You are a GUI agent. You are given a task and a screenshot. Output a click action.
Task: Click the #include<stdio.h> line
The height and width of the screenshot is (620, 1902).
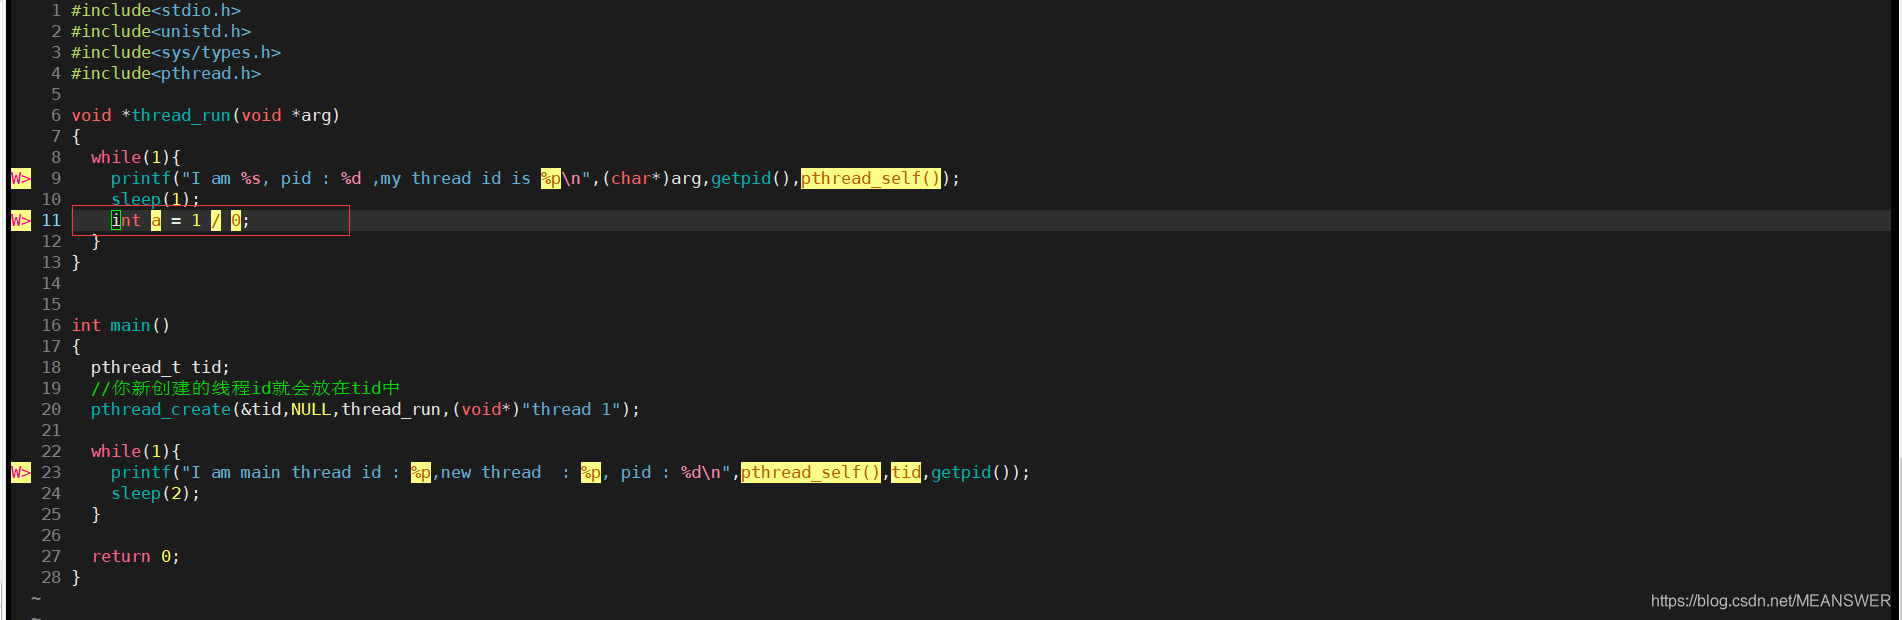point(156,10)
